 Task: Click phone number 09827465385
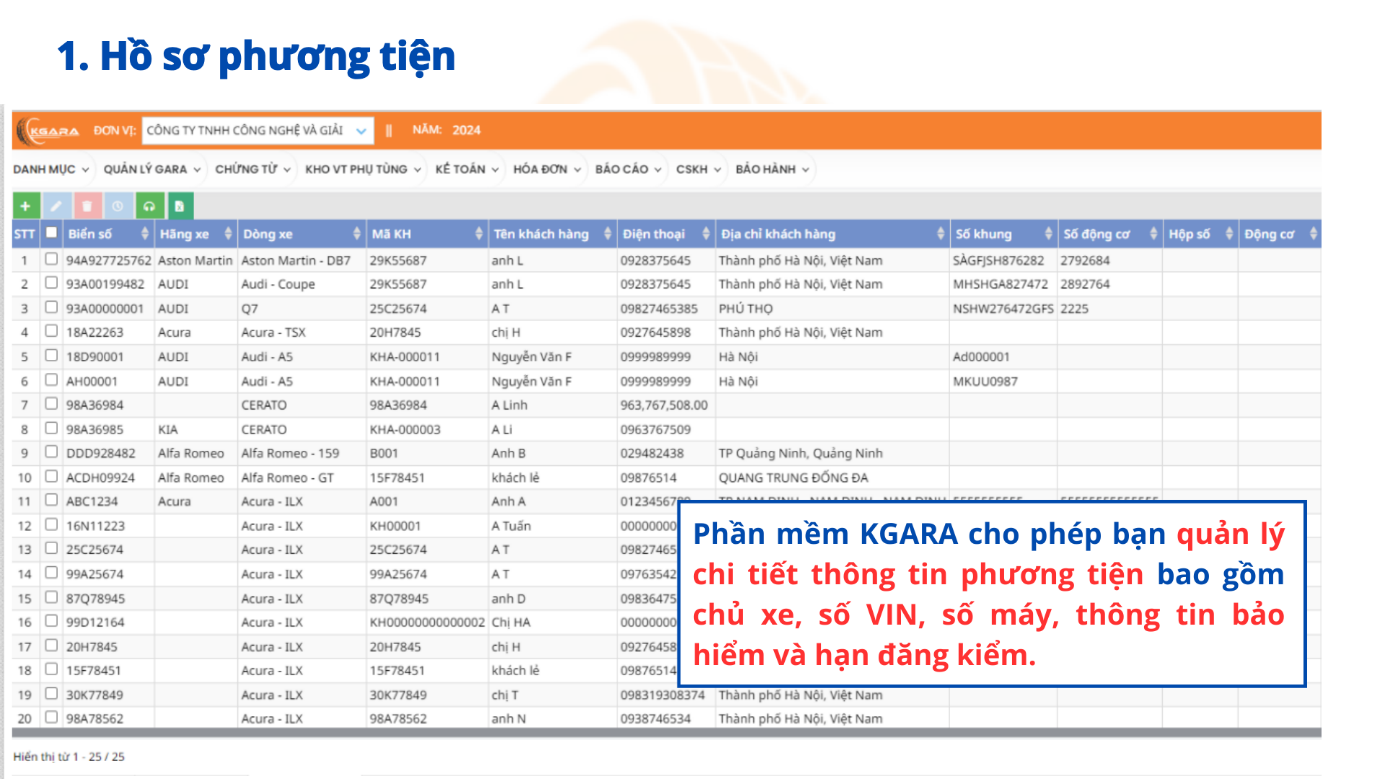pyautogui.click(x=660, y=308)
